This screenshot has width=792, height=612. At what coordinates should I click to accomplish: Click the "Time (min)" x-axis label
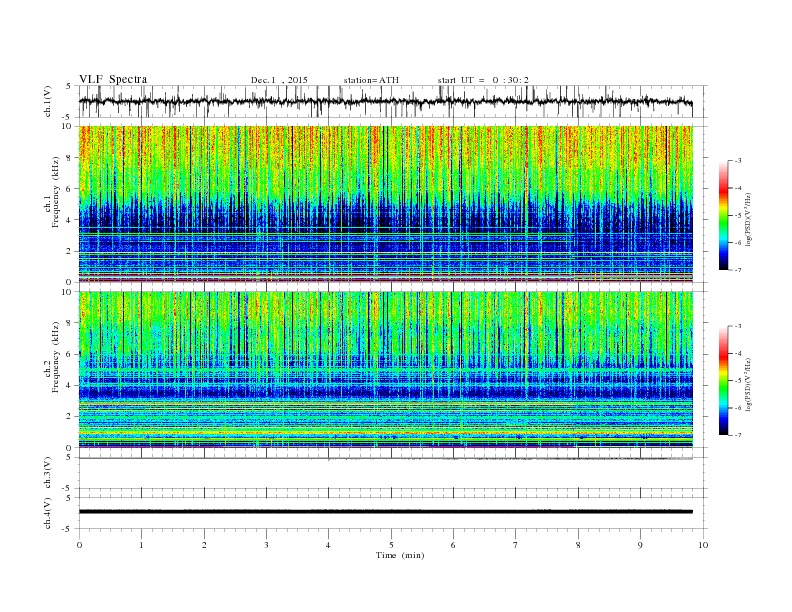coord(400,555)
